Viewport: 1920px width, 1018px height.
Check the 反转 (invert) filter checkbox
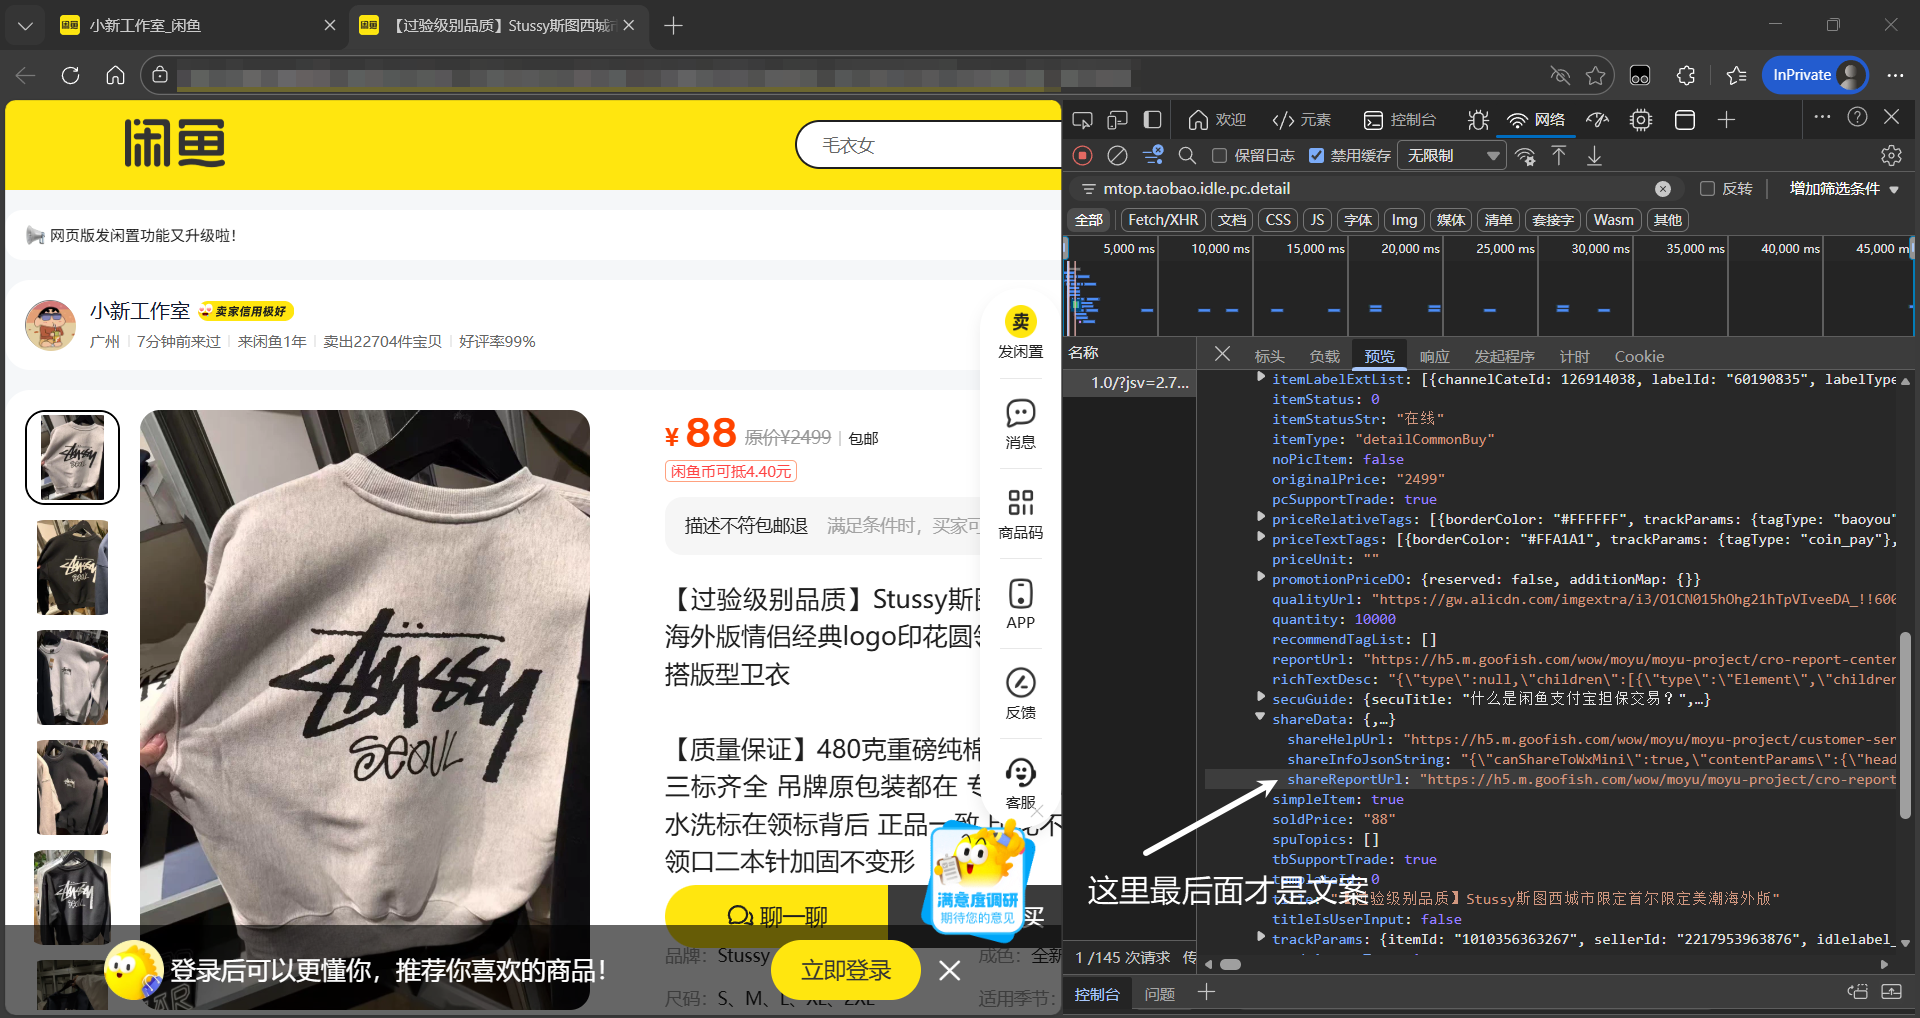tap(1709, 188)
